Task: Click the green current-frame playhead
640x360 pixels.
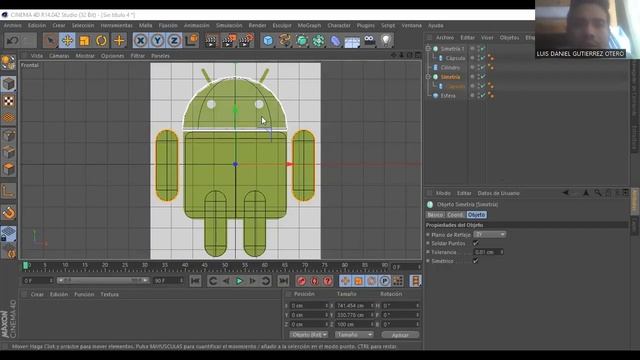Action: pyautogui.click(x=25, y=266)
